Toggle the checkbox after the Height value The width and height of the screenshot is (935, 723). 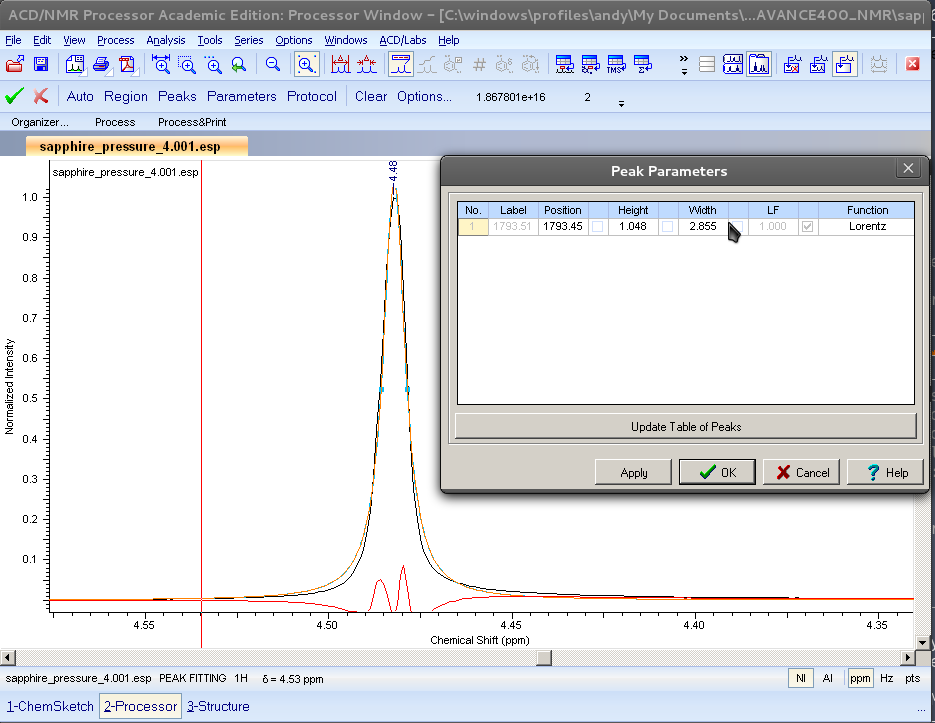(x=668, y=227)
